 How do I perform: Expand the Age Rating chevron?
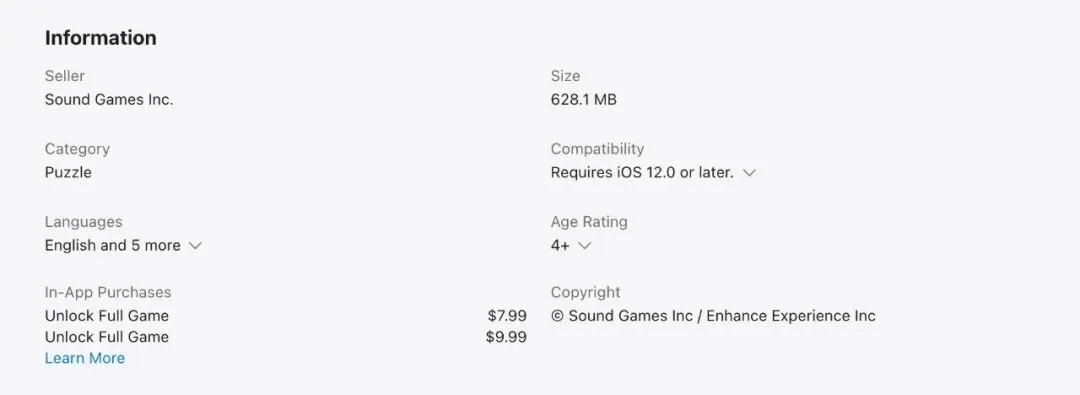coord(585,246)
